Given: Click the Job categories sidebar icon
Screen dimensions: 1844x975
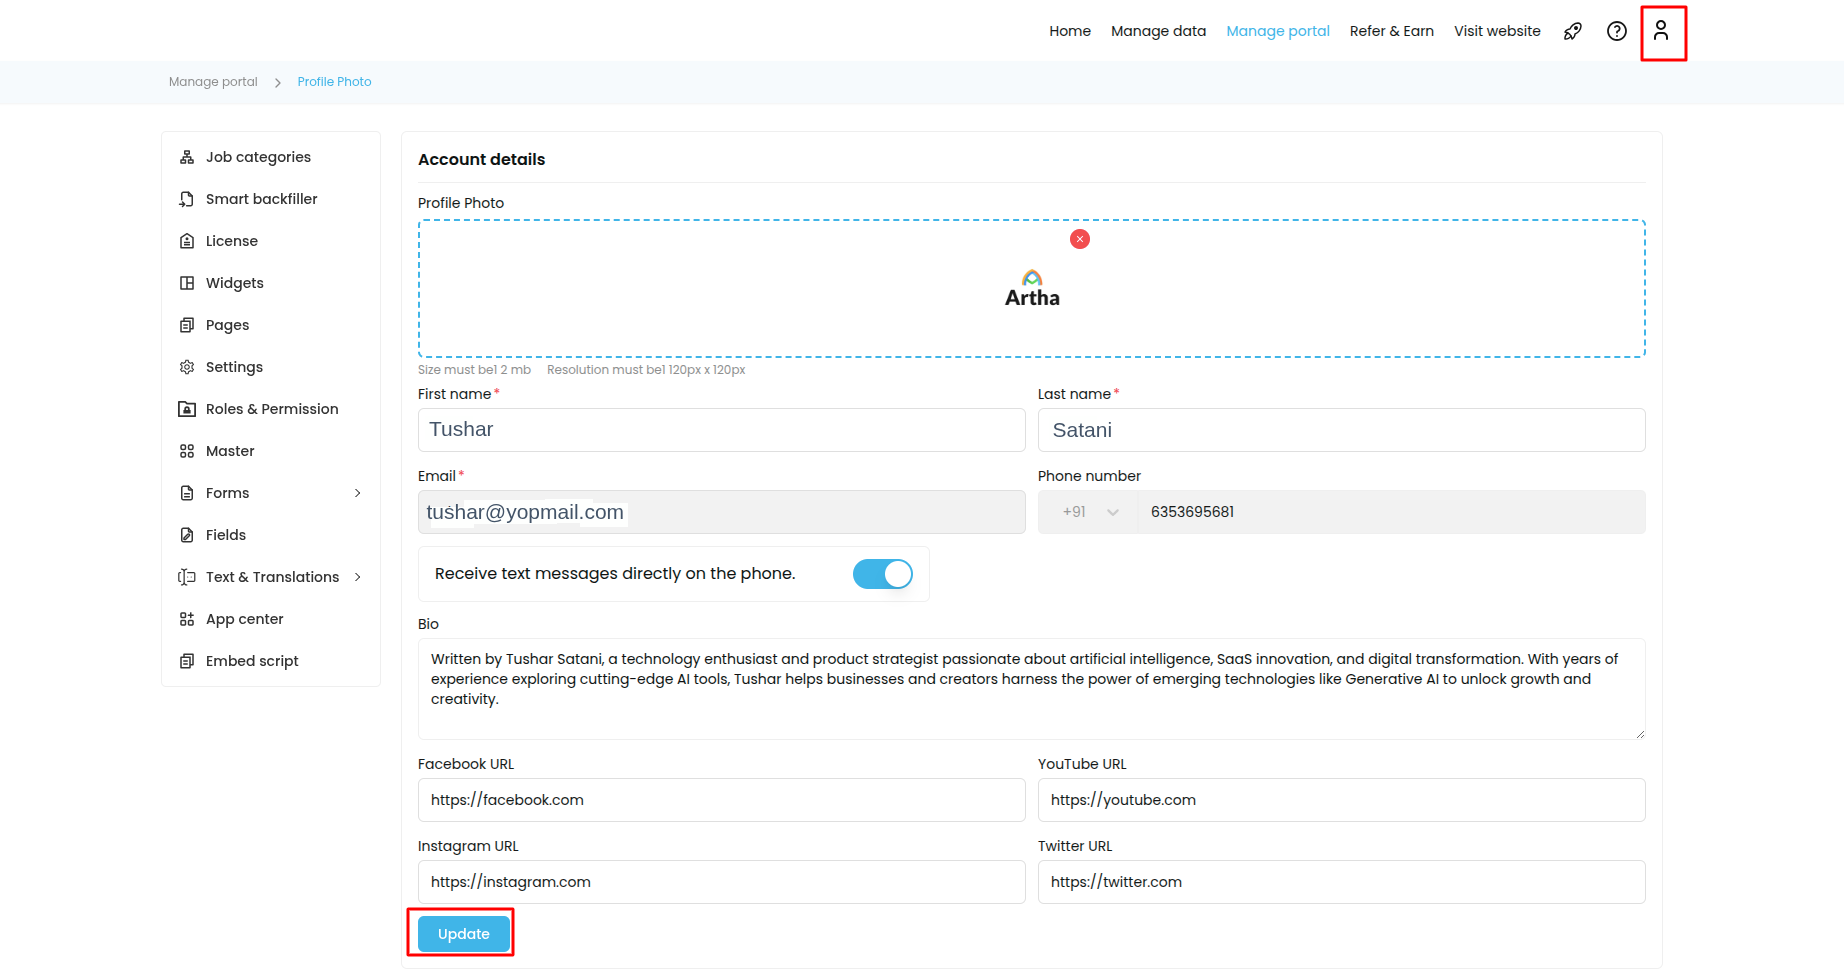Looking at the screenshot, I should coord(187,157).
